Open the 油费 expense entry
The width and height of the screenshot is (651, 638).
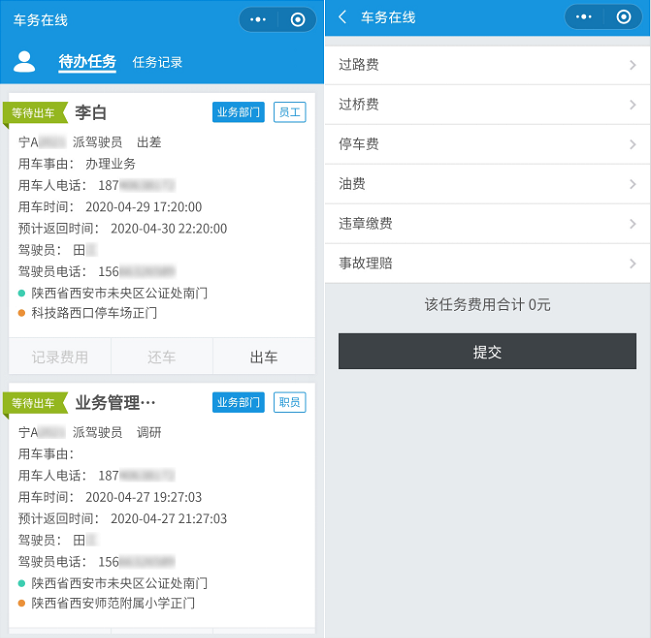(487, 184)
